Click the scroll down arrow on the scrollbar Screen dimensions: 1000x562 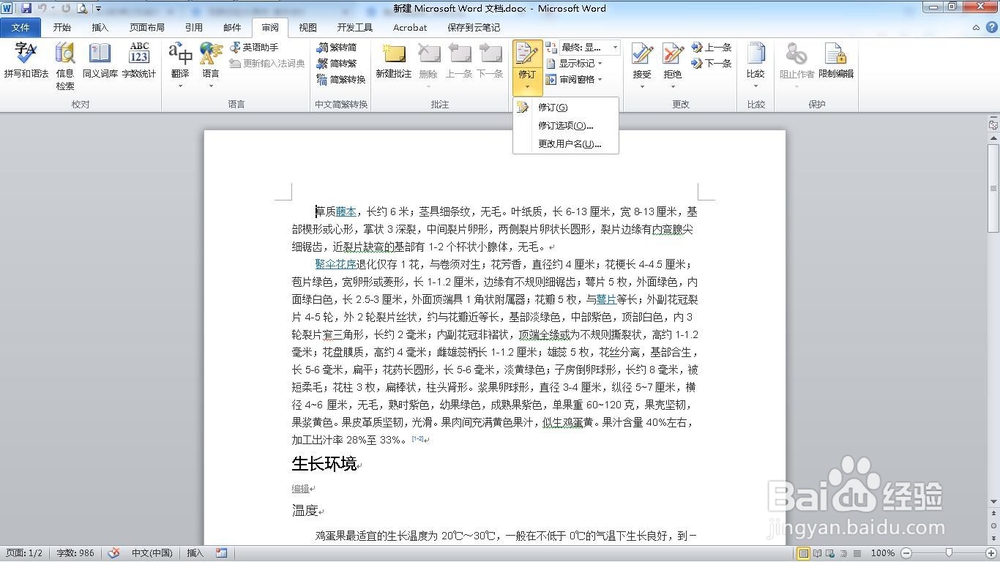point(993,502)
